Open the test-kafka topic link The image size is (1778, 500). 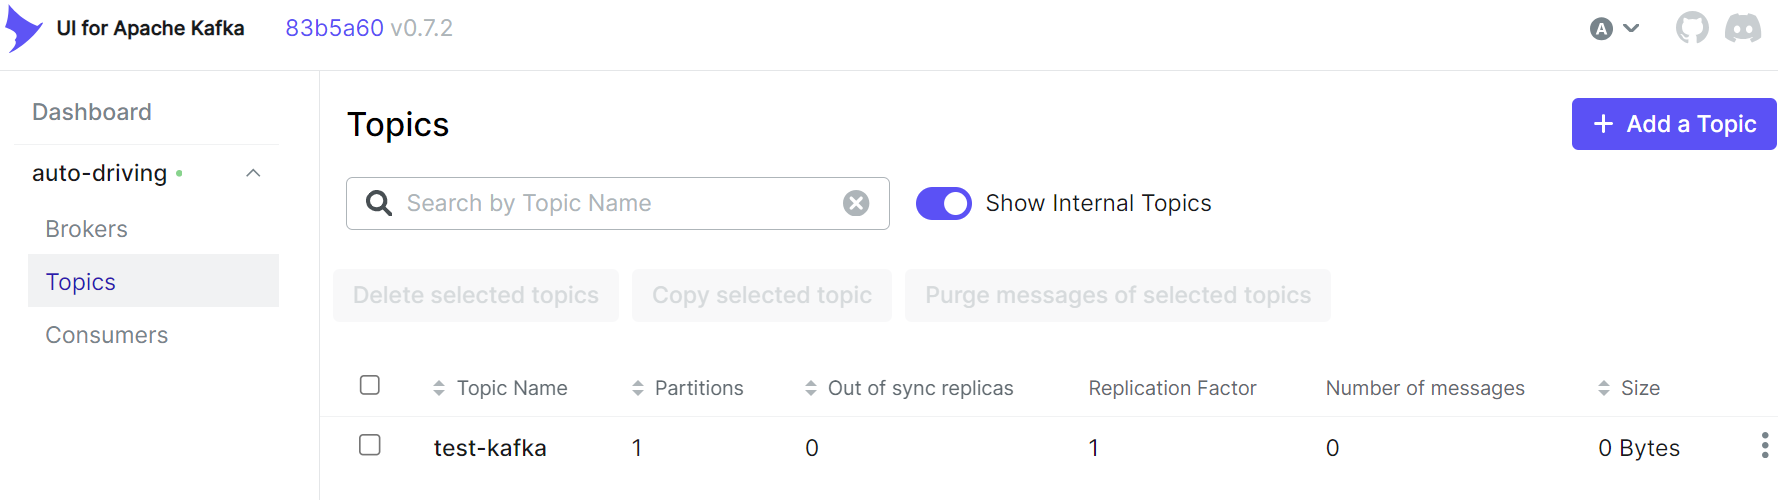[490, 448]
